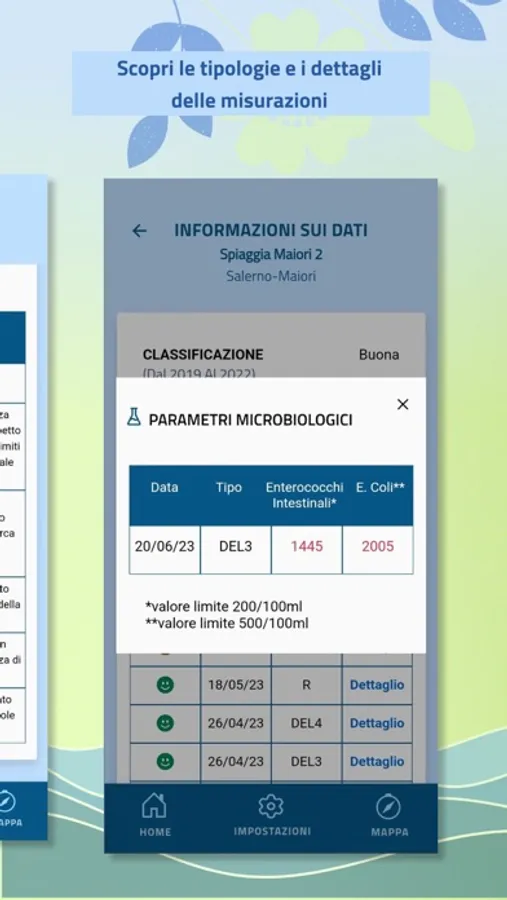Open the Home tab icon
The image size is (507, 900).
[x=154, y=806]
